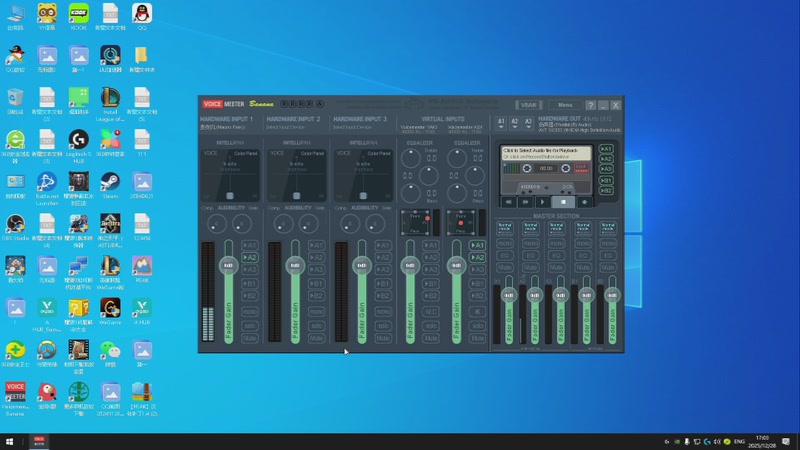
Task: Enable recorder B2 bus arrow
Action: click(x=606, y=190)
